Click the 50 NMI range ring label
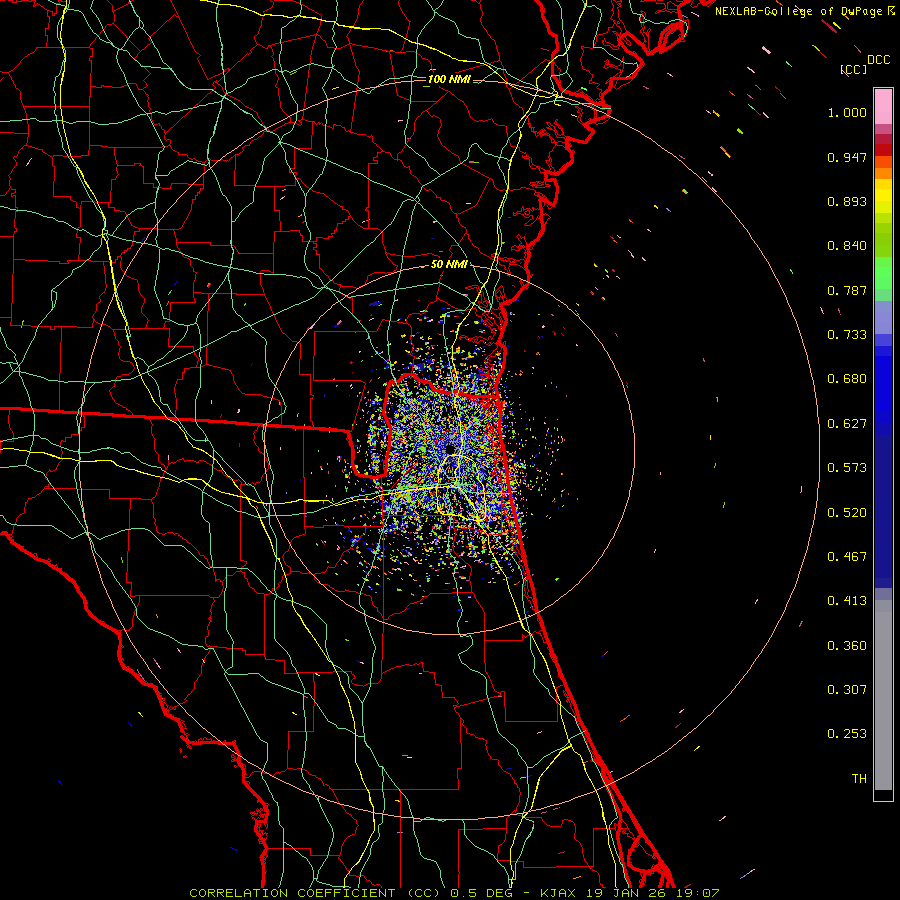The height and width of the screenshot is (900, 900). point(449,265)
